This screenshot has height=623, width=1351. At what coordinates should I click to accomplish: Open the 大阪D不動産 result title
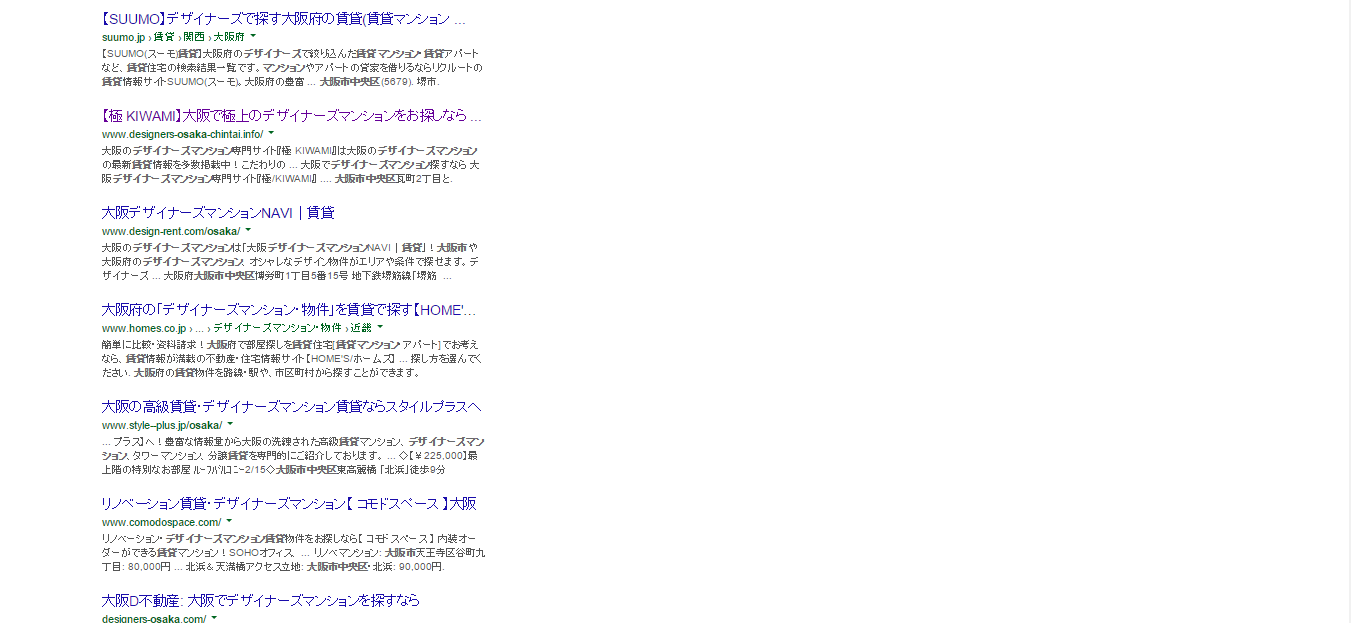coord(261,601)
